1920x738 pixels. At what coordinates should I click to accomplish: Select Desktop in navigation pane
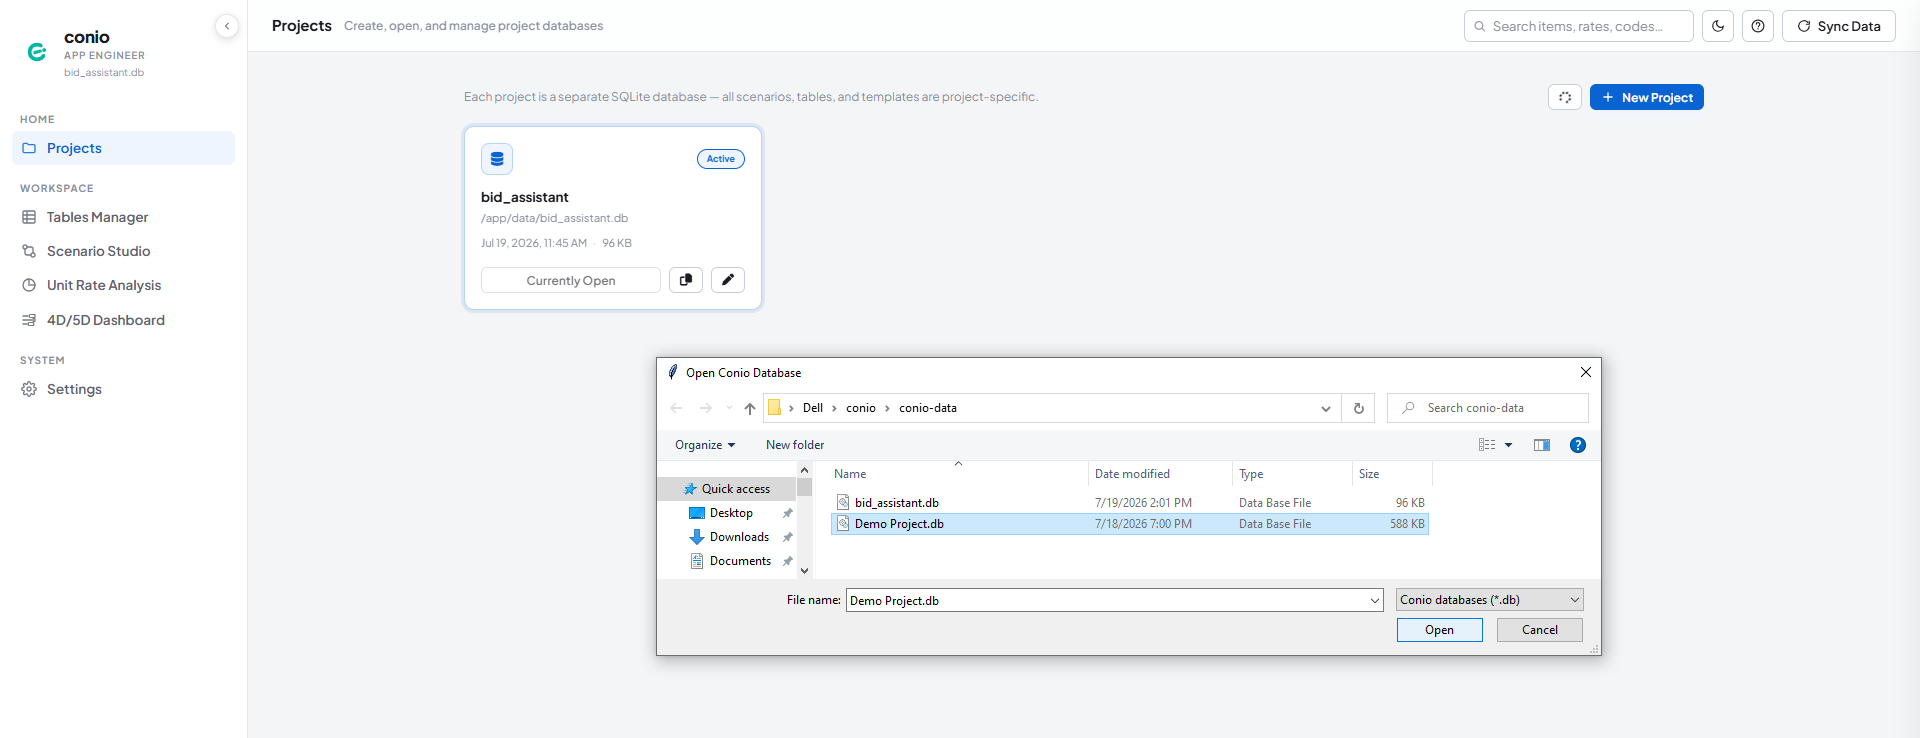(731, 513)
